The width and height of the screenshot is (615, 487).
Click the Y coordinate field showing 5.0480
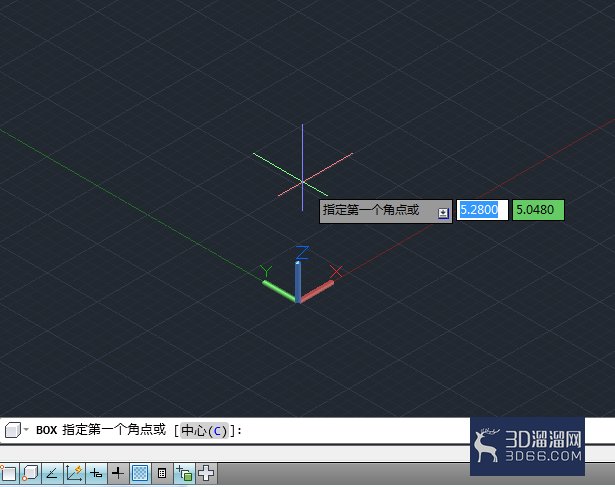point(538,210)
